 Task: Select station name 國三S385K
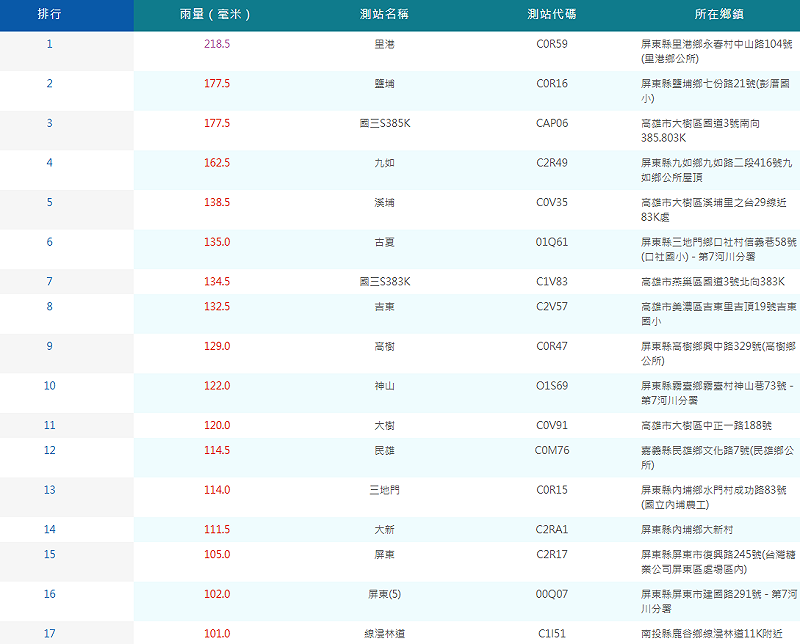[385, 123]
